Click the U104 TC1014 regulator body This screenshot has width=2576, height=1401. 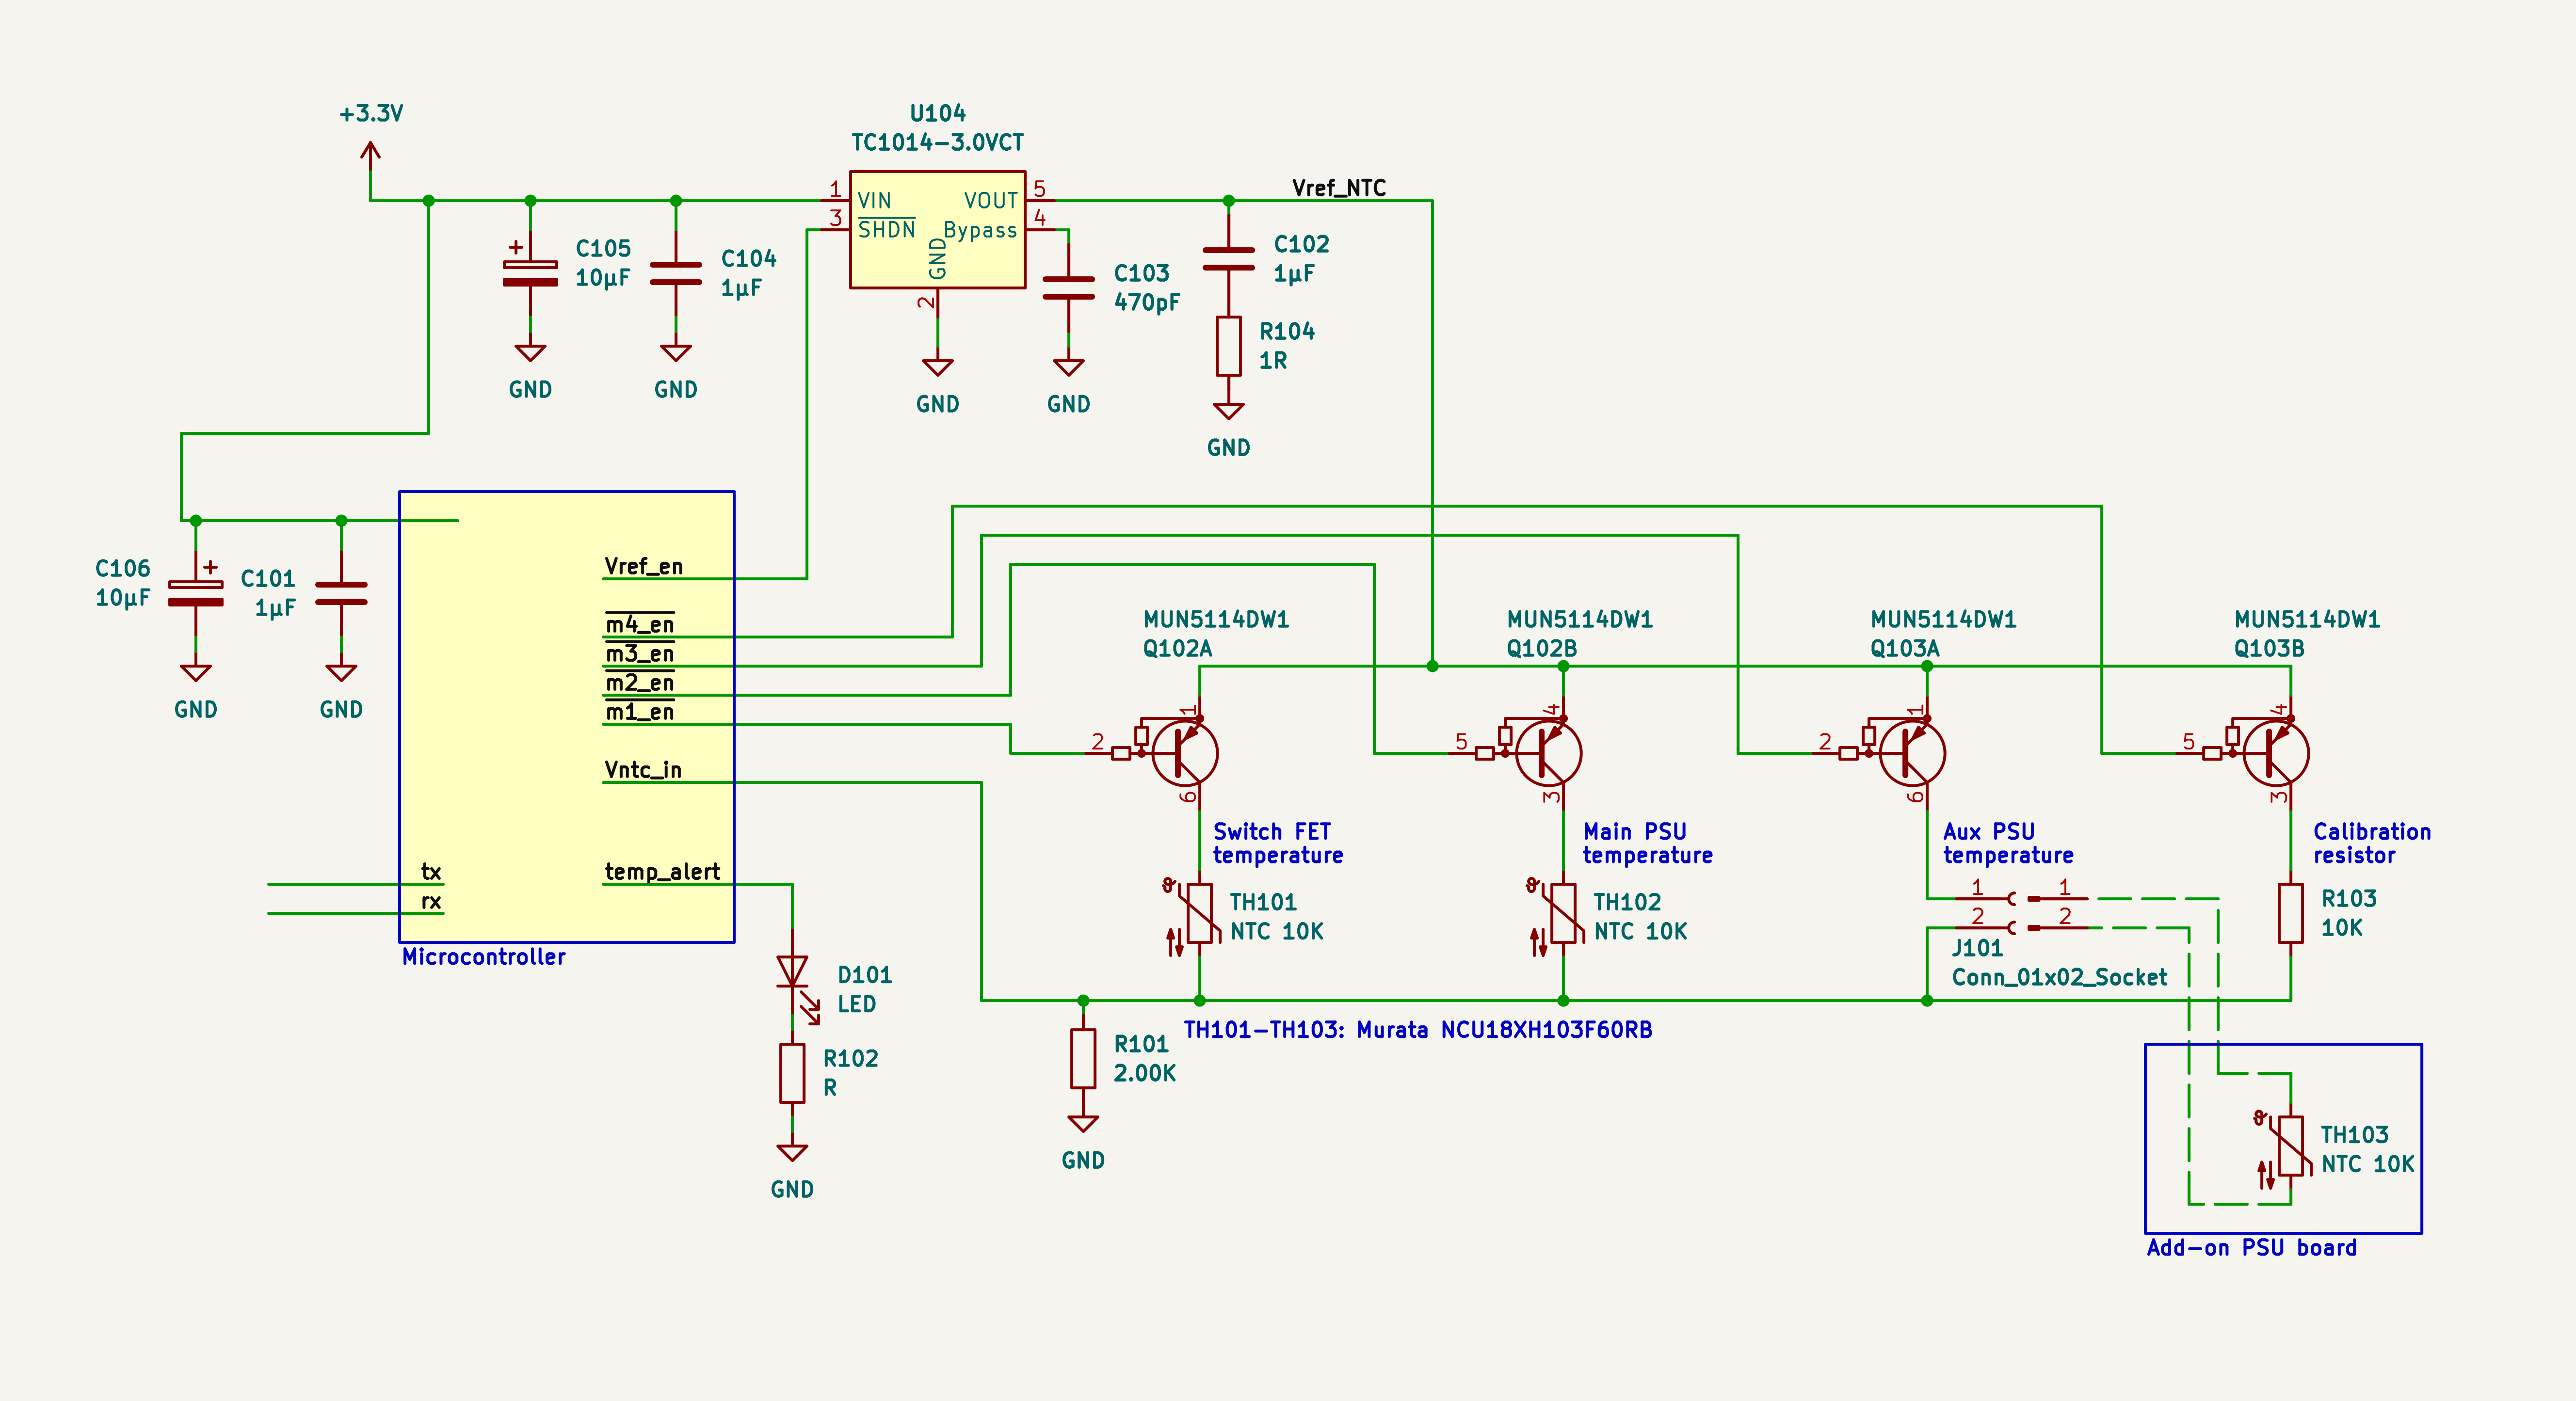[x=937, y=230]
